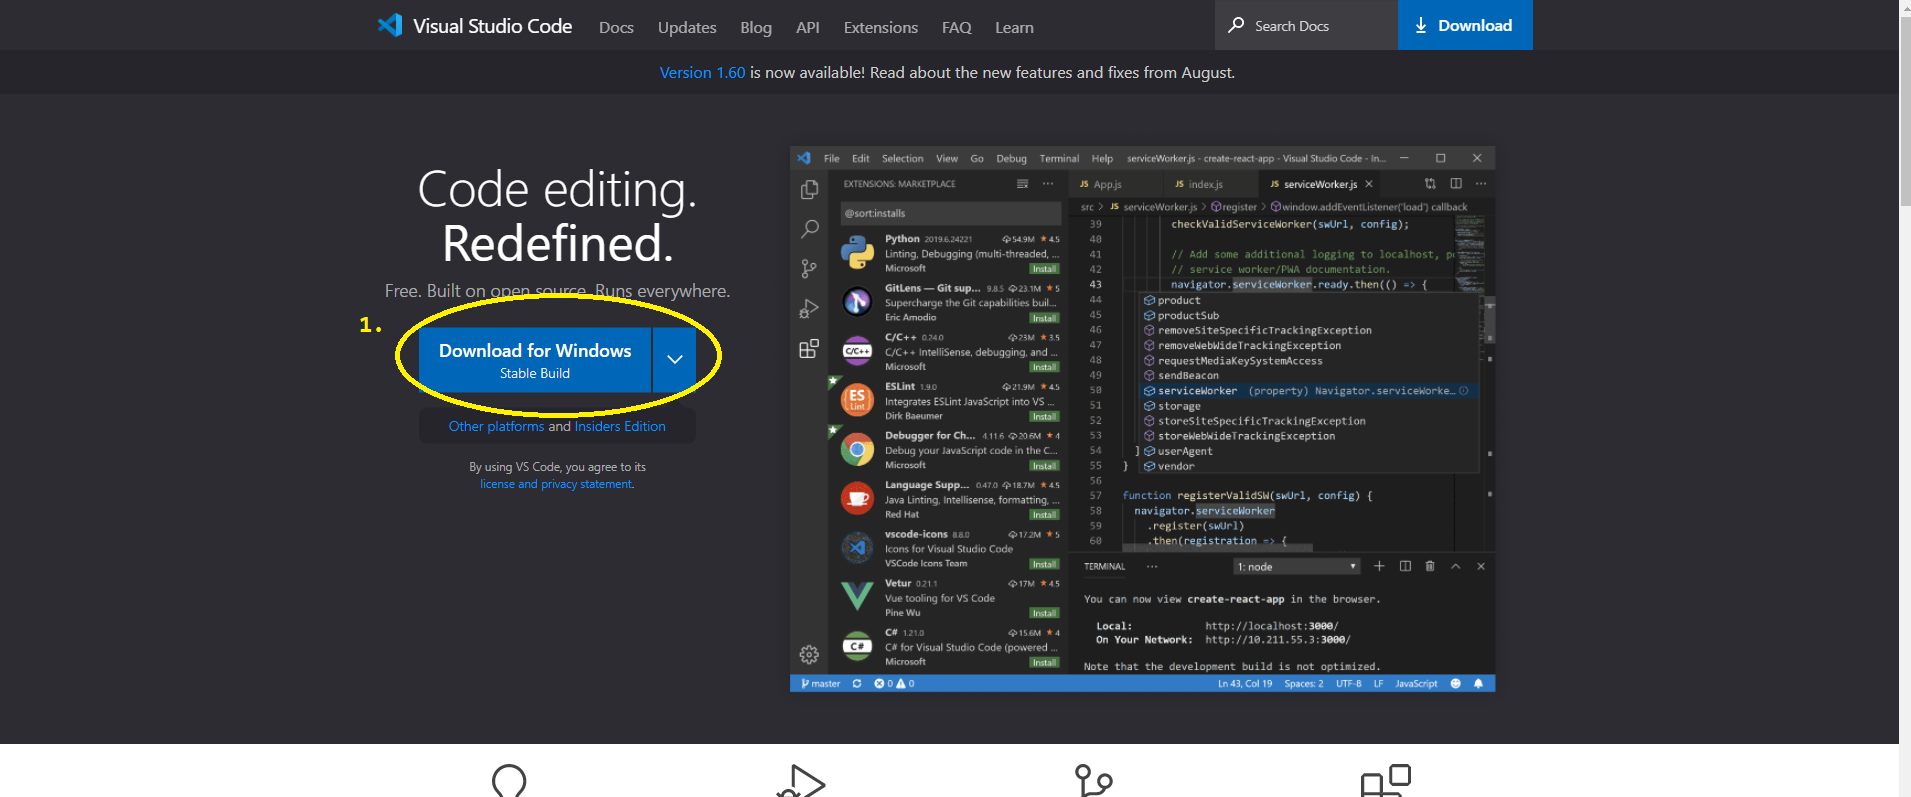The width and height of the screenshot is (1911, 797).
Task: Select Explorer icon in screenshot activity bar
Action: 809,190
